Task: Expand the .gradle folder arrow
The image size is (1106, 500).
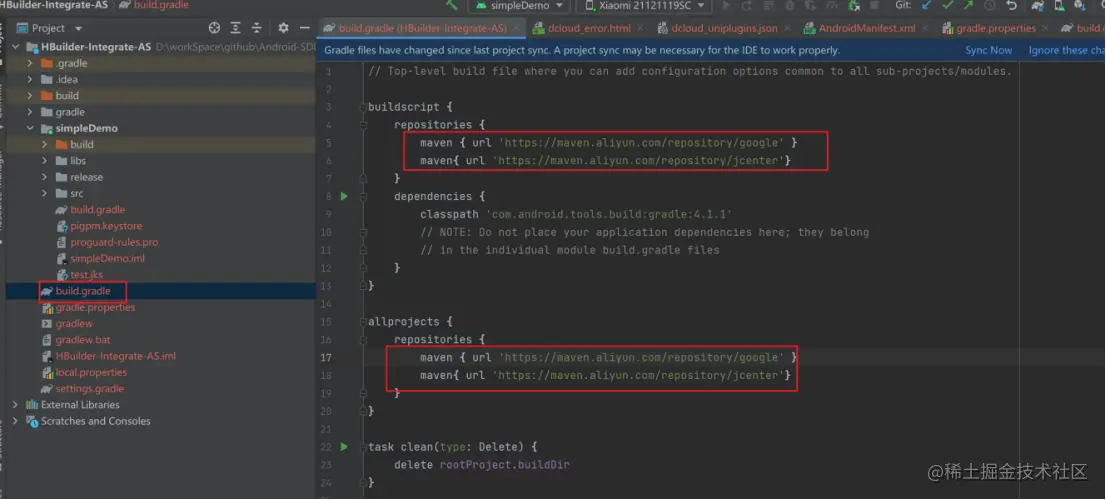Action: coord(30,63)
